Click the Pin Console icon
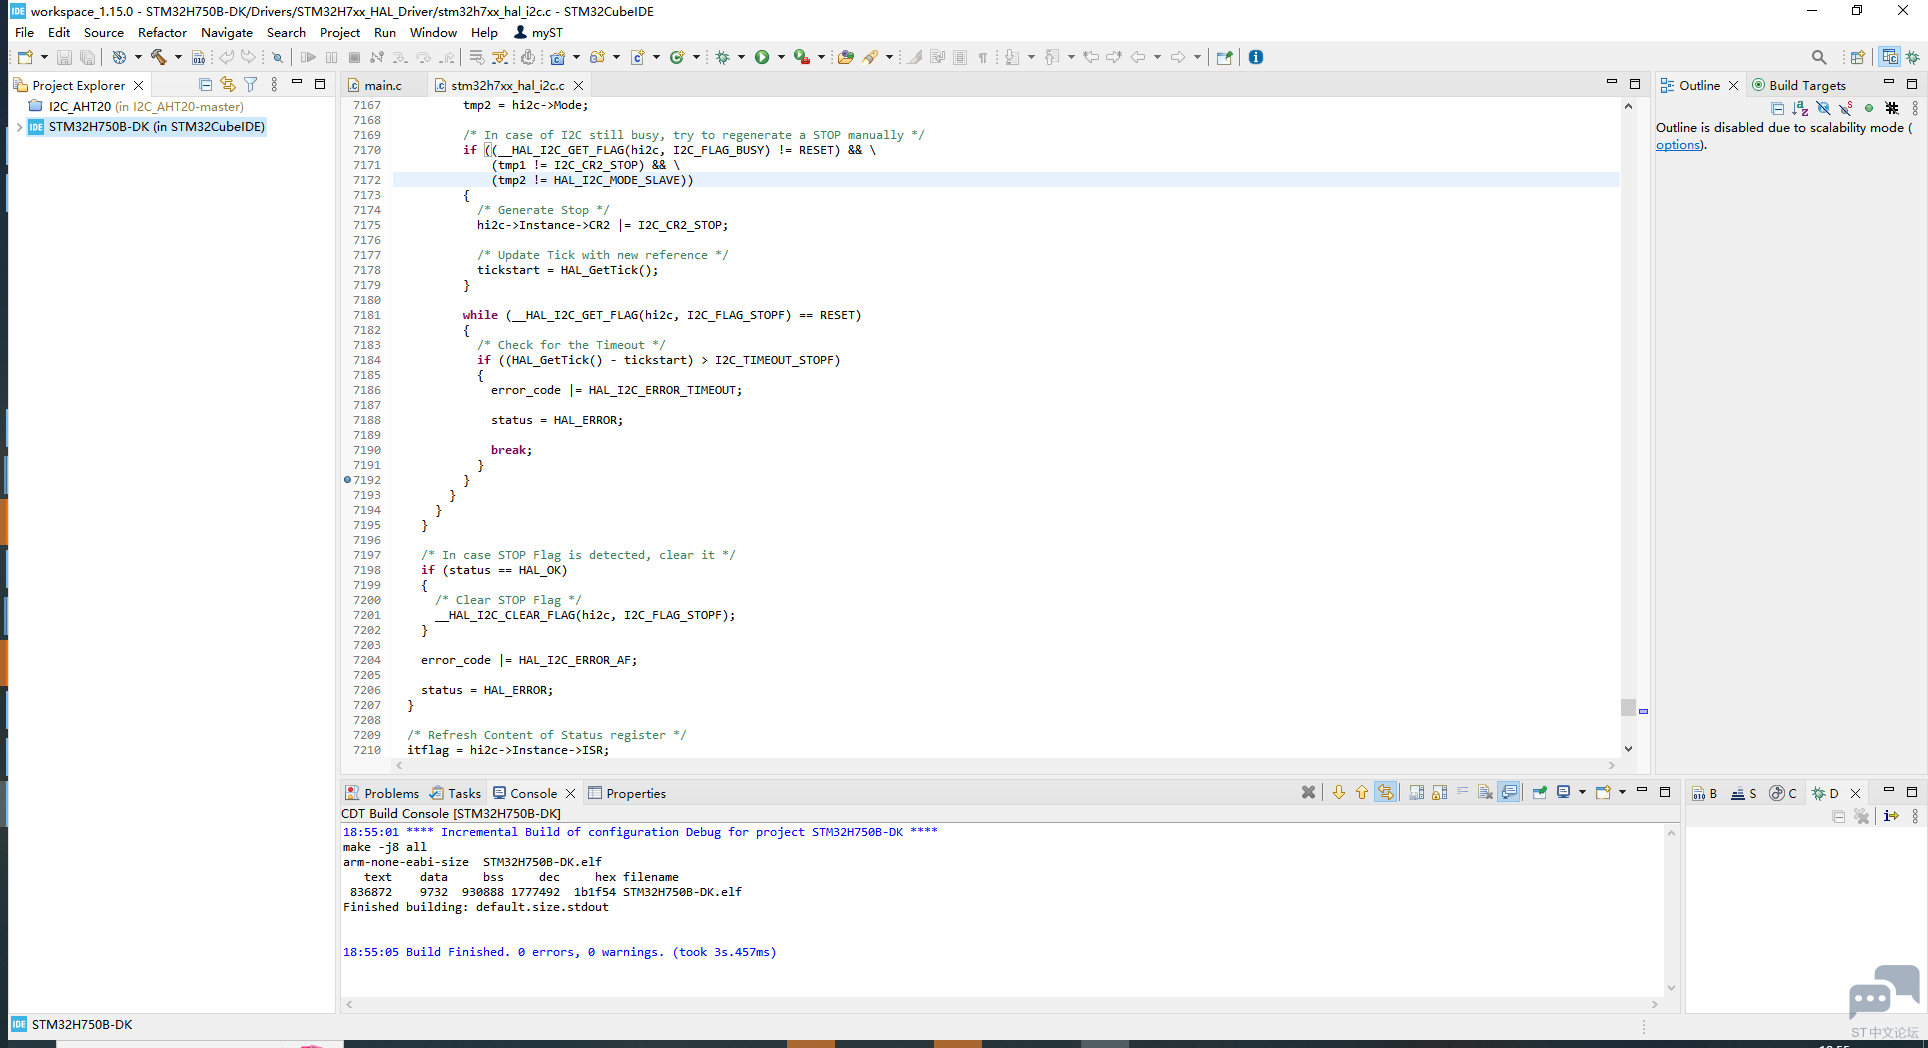 pyautogui.click(x=1539, y=792)
